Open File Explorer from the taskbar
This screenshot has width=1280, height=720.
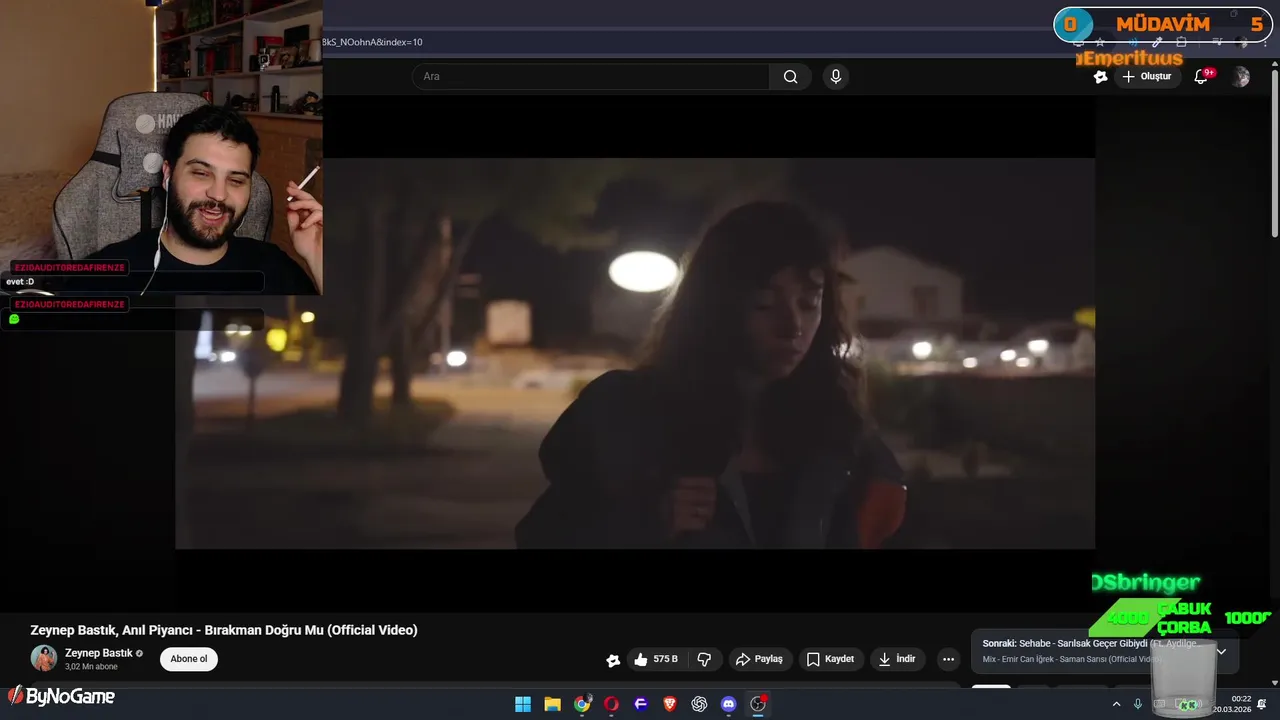pyautogui.click(x=552, y=704)
